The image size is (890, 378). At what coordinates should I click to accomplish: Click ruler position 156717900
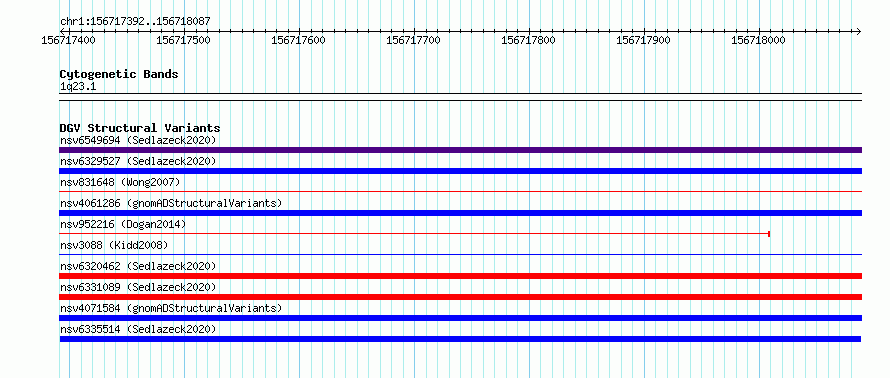(x=643, y=40)
